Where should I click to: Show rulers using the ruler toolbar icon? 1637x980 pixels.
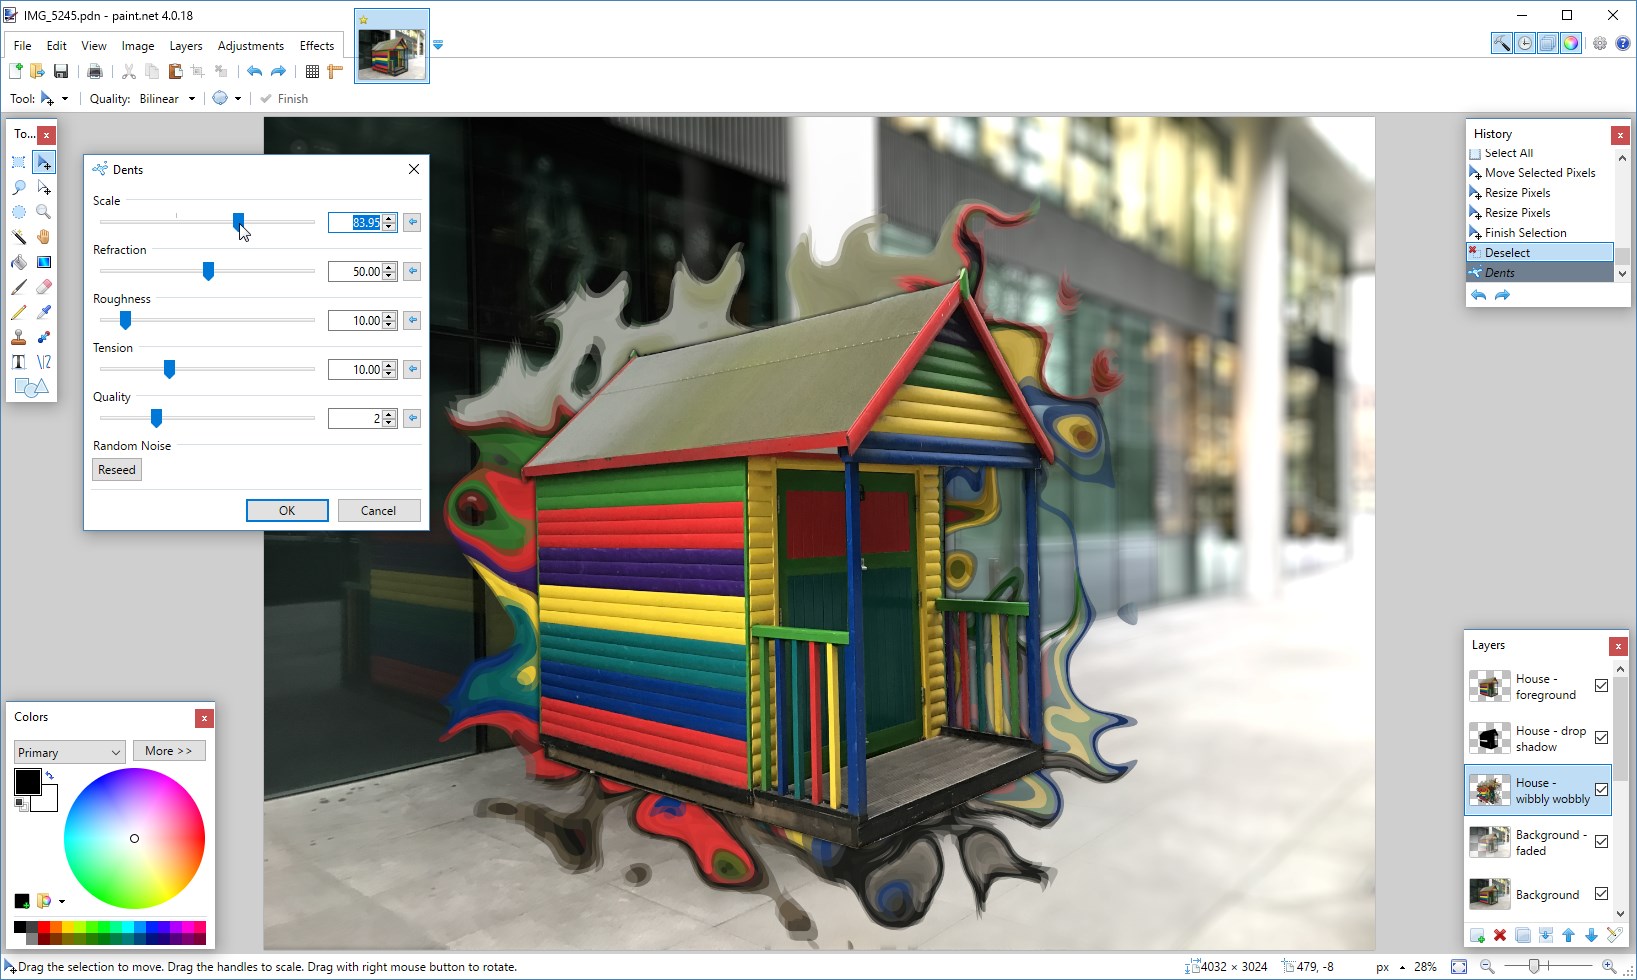[x=335, y=71]
